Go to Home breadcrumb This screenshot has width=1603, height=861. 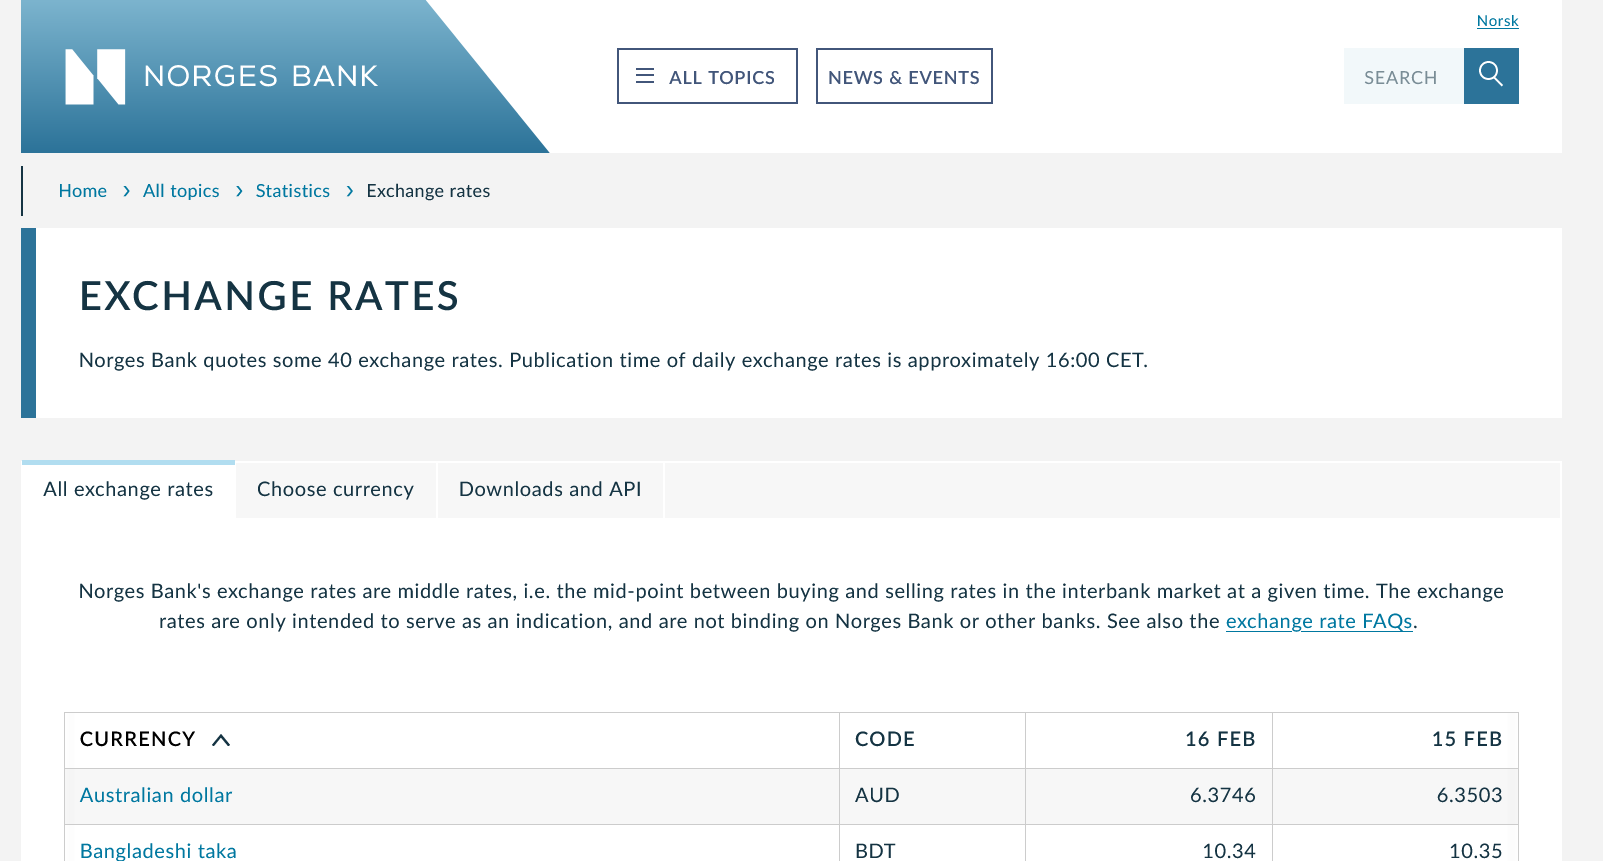click(82, 191)
